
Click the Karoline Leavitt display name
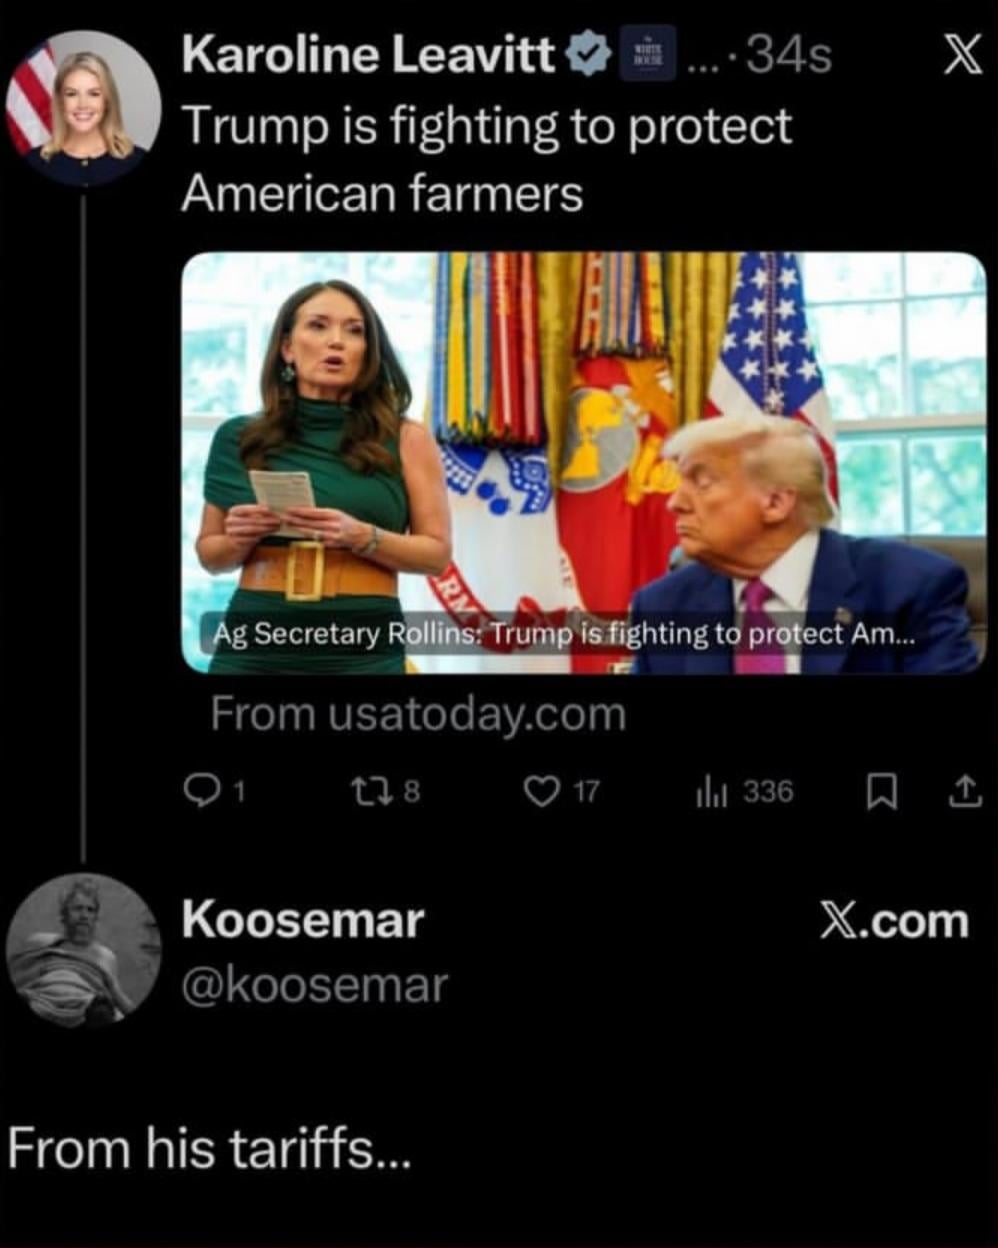(x=370, y=55)
